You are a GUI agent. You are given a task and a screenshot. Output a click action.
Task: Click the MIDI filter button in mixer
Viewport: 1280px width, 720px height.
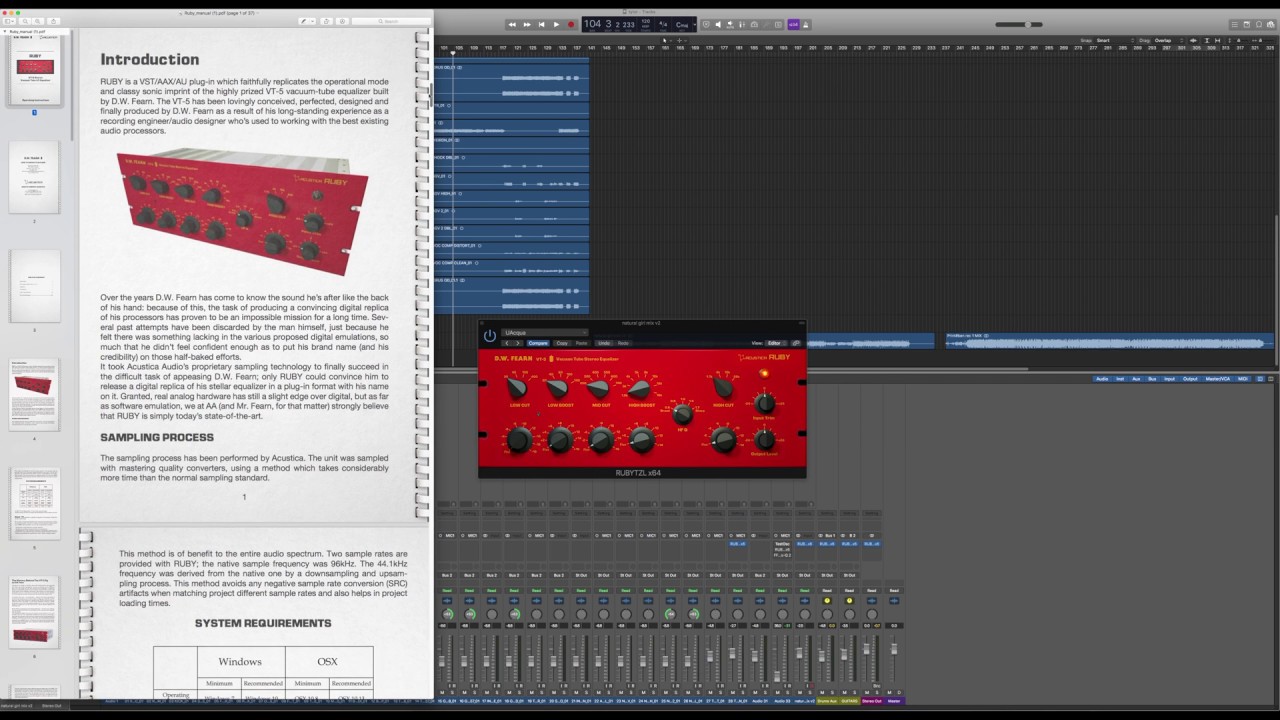(1243, 379)
